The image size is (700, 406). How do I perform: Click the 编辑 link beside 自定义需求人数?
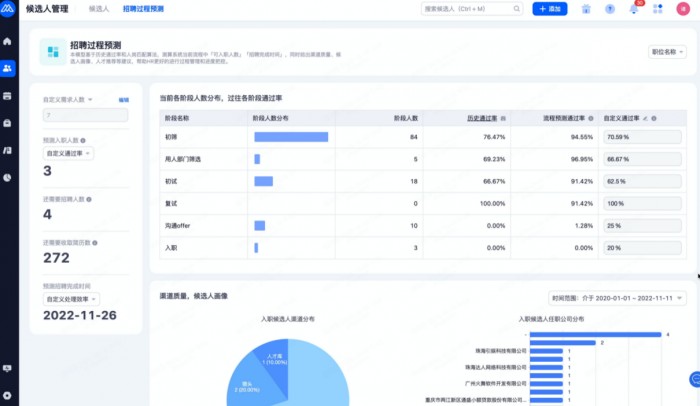124,100
